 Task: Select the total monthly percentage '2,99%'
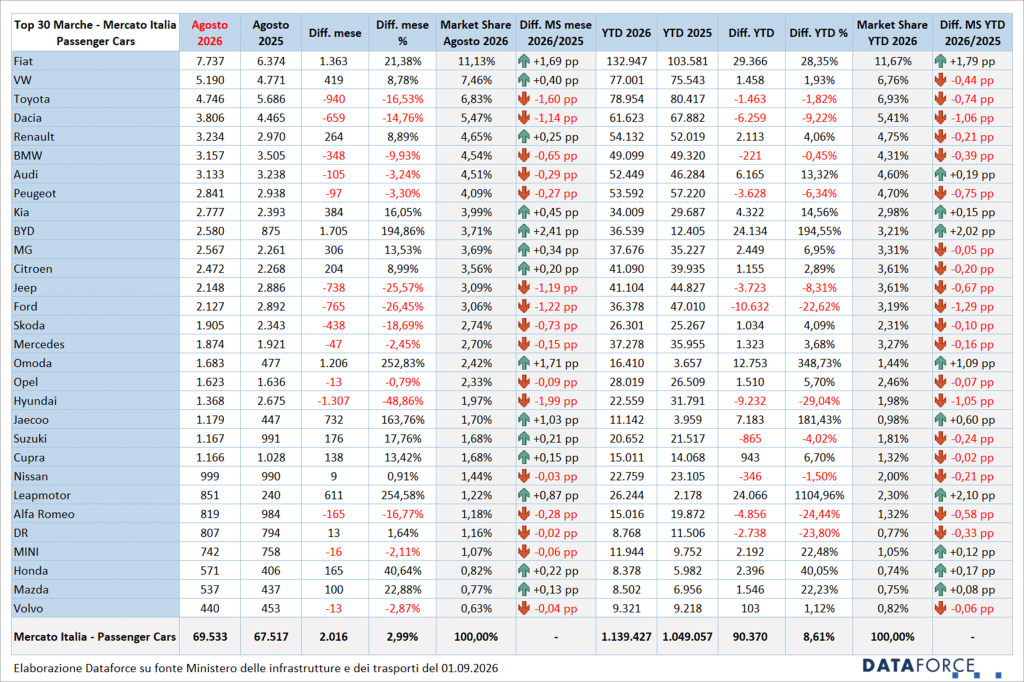coord(402,637)
